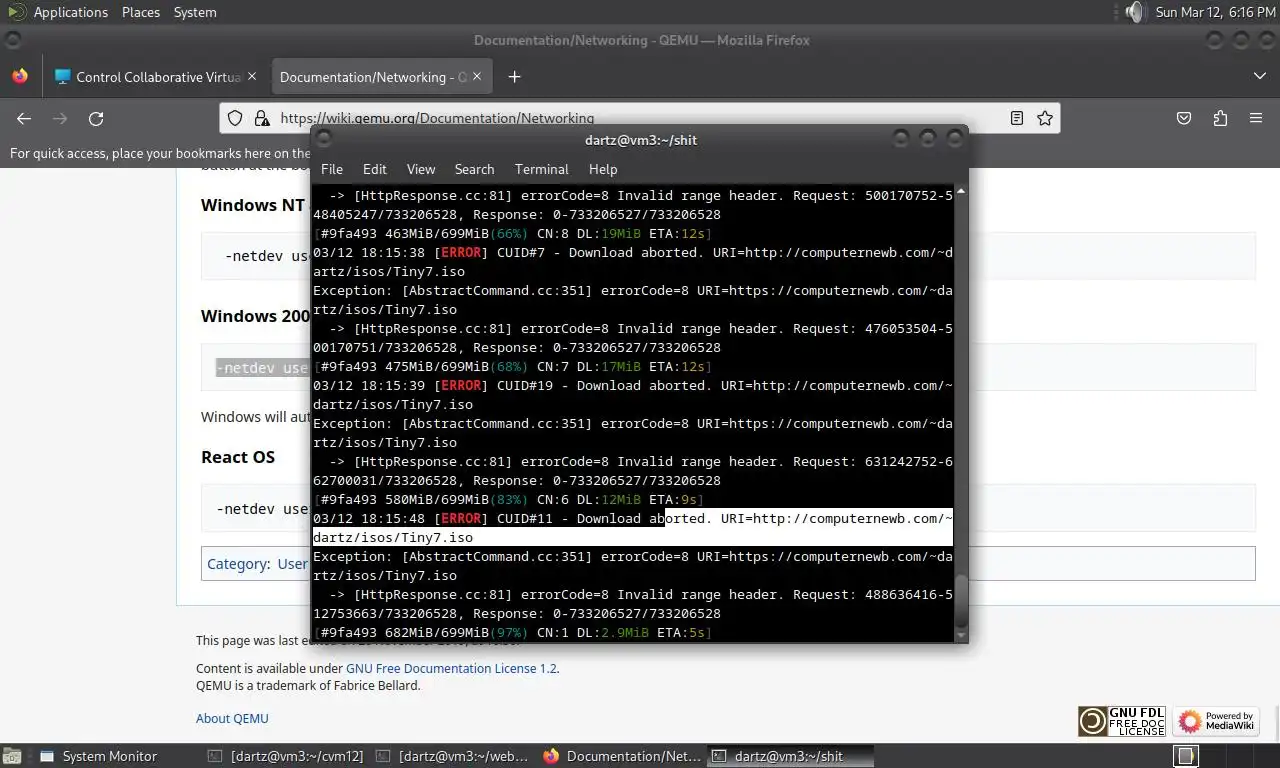Open Firefox View from the pinned icon
Image resolution: width=1280 pixels, height=768 pixels.
coord(20,77)
